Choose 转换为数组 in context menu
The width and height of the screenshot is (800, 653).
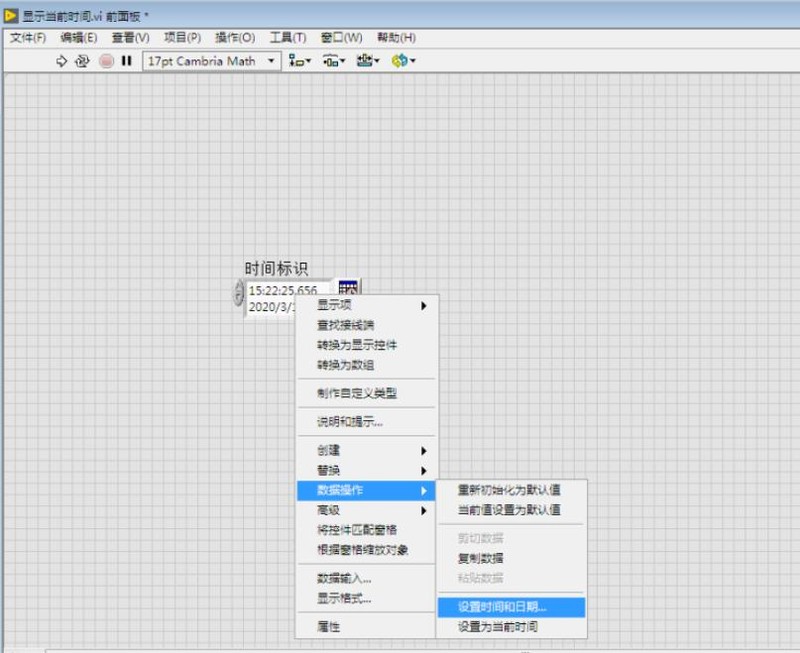(x=366, y=365)
